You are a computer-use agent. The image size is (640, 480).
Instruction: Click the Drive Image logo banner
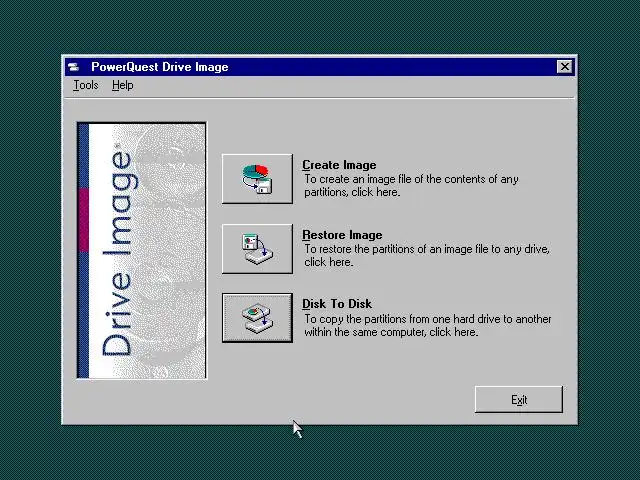pyautogui.click(x=142, y=251)
